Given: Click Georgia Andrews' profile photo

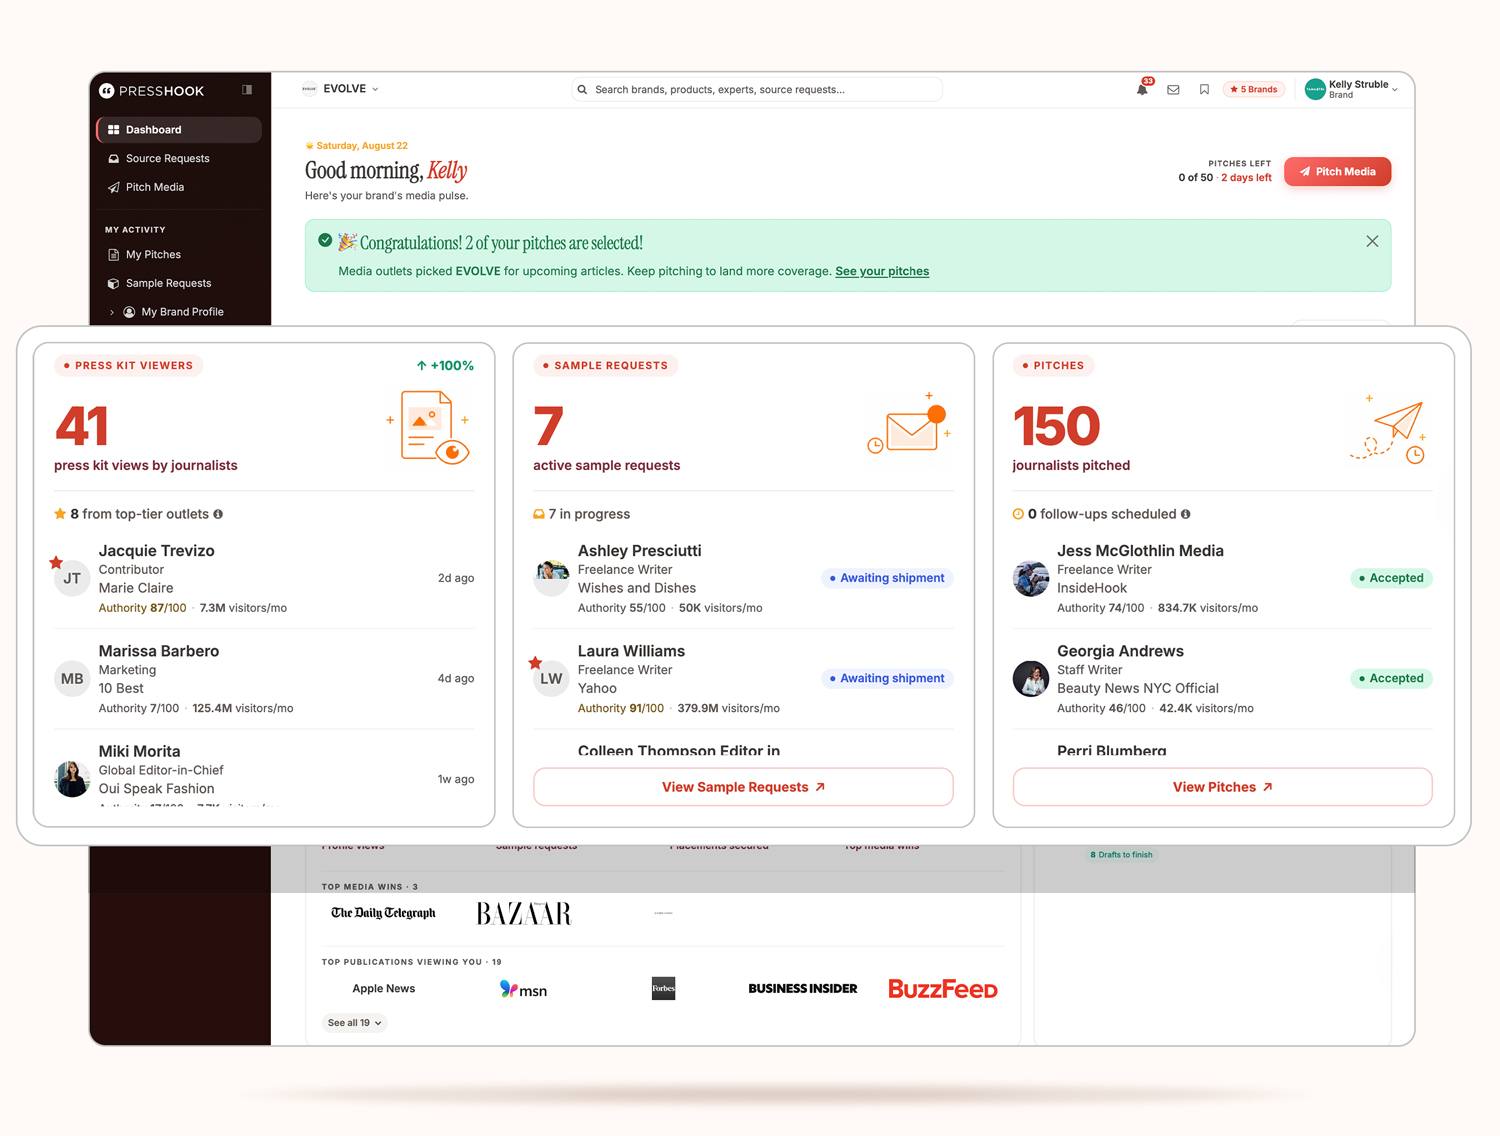Looking at the screenshot, I should [1030, 679].
